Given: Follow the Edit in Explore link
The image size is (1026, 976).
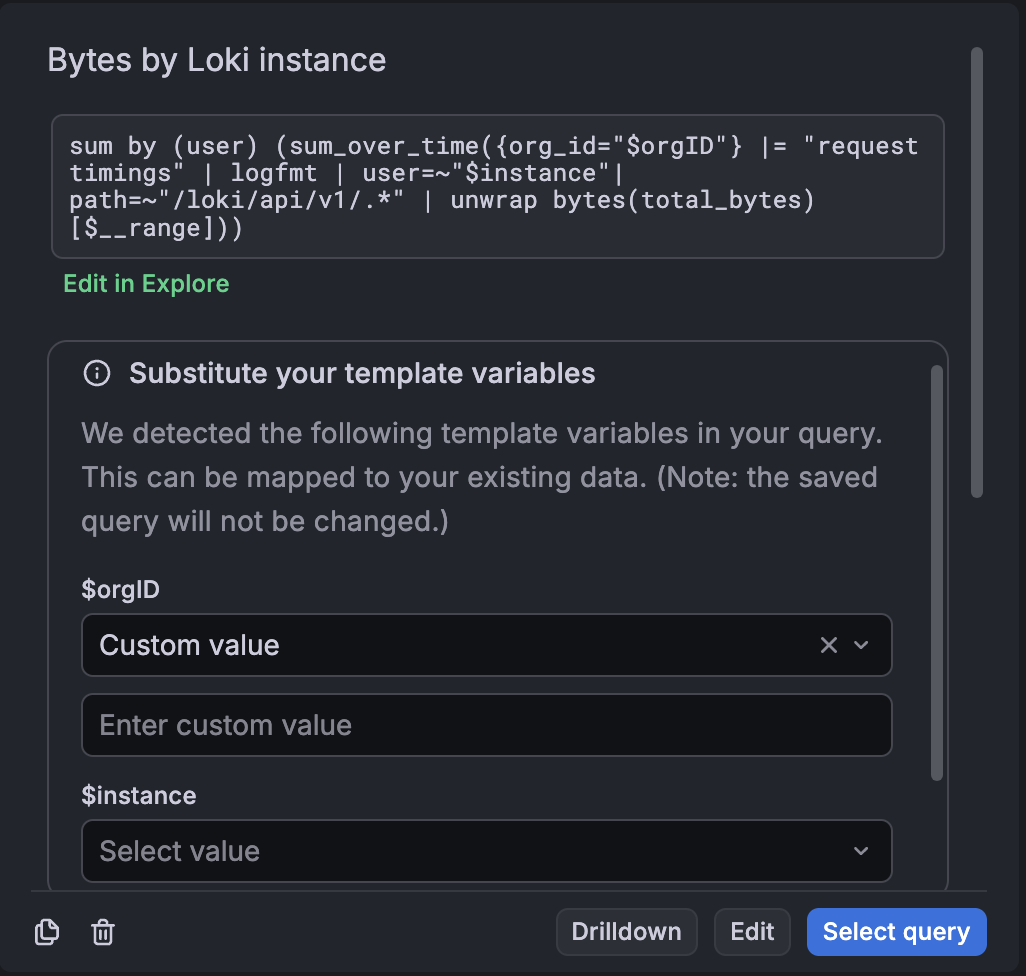Looking at the screenshot, I should [146, 284].
